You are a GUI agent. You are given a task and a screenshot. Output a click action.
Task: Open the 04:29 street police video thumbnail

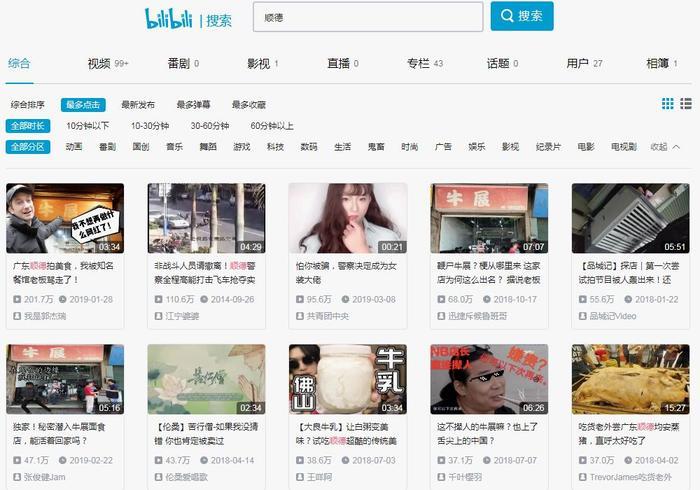point(207,218)
